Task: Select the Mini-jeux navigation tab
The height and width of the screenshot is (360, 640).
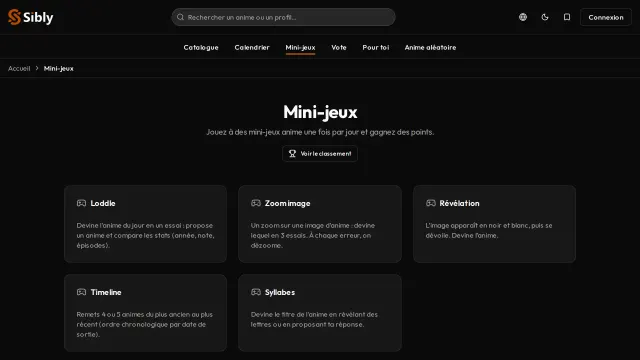Action: pos(300,47)
